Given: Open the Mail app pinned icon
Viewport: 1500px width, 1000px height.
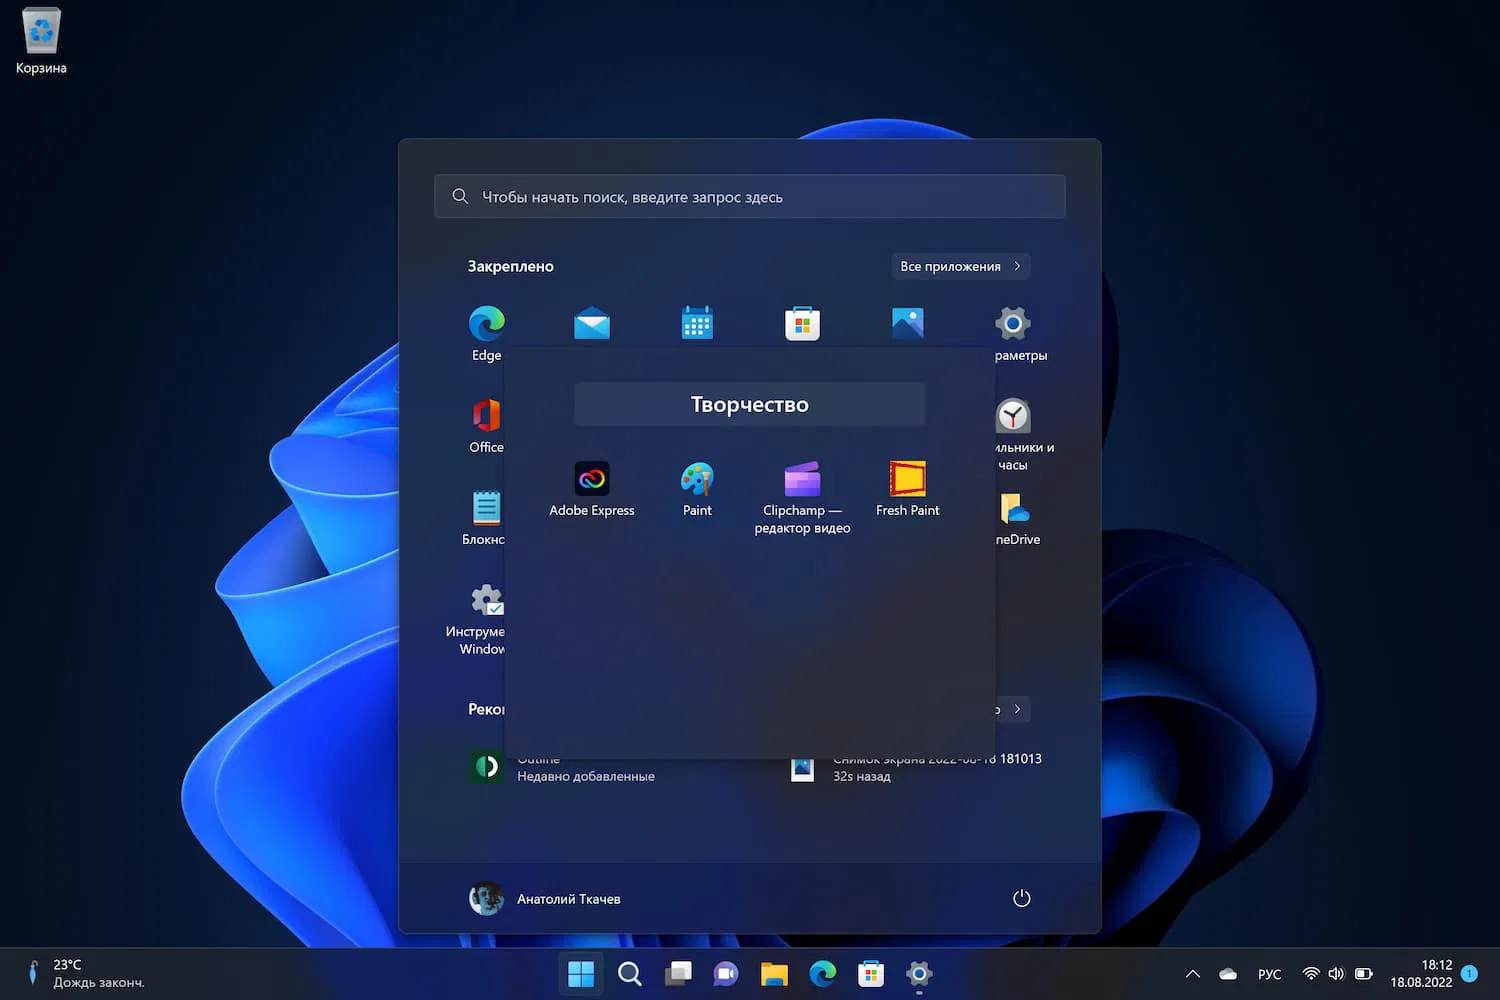Looking at the screenshot, I should click(592, 324).
